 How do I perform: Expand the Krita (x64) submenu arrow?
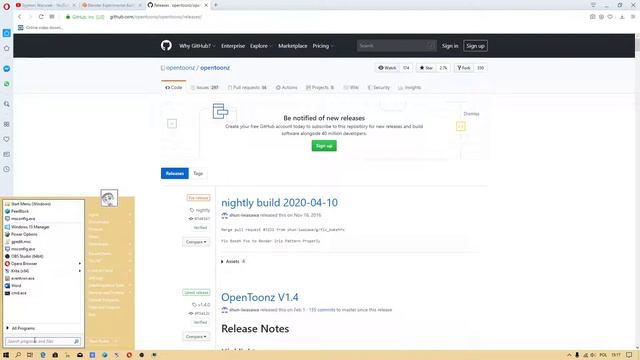pos(80,271)
